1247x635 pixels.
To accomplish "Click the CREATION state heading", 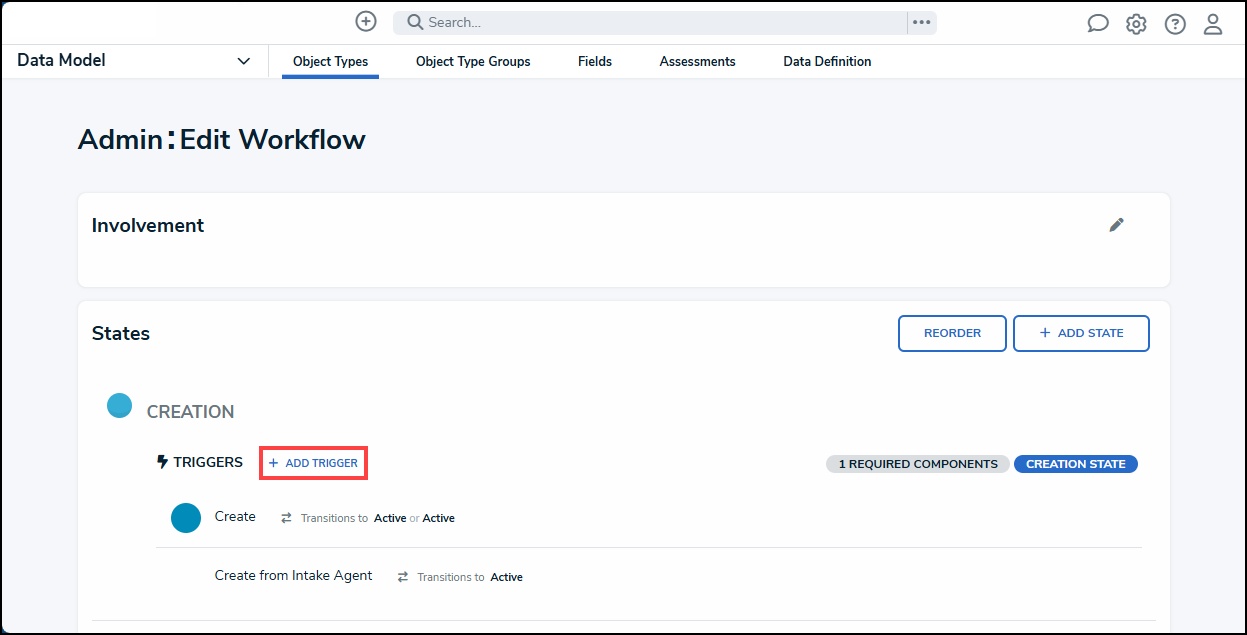I will (190, 412).
